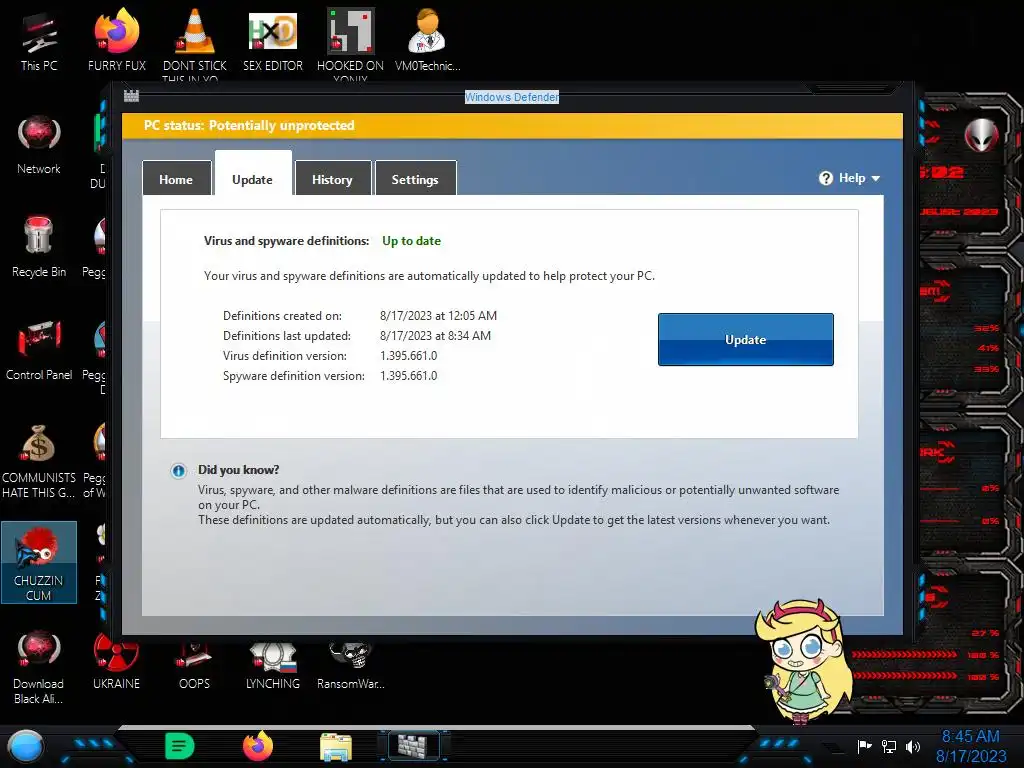Open the Recycle Bin icon
The width and height of the screenshot is (1024, 768).
click(x=39, y=247)
